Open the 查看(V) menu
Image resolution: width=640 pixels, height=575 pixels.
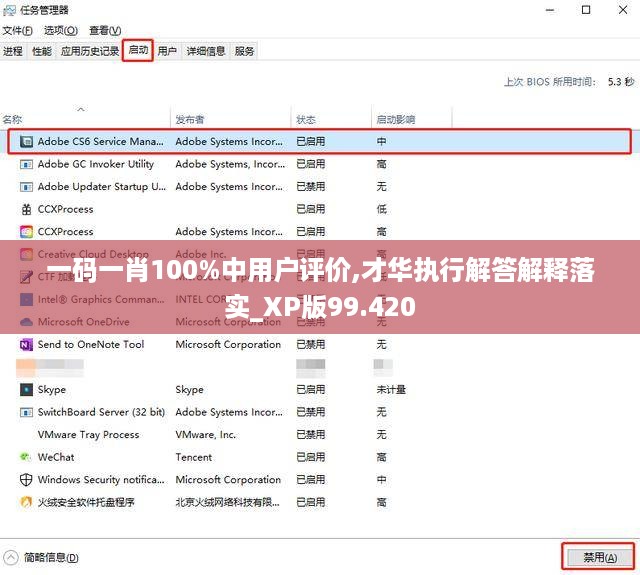point(105,31)
